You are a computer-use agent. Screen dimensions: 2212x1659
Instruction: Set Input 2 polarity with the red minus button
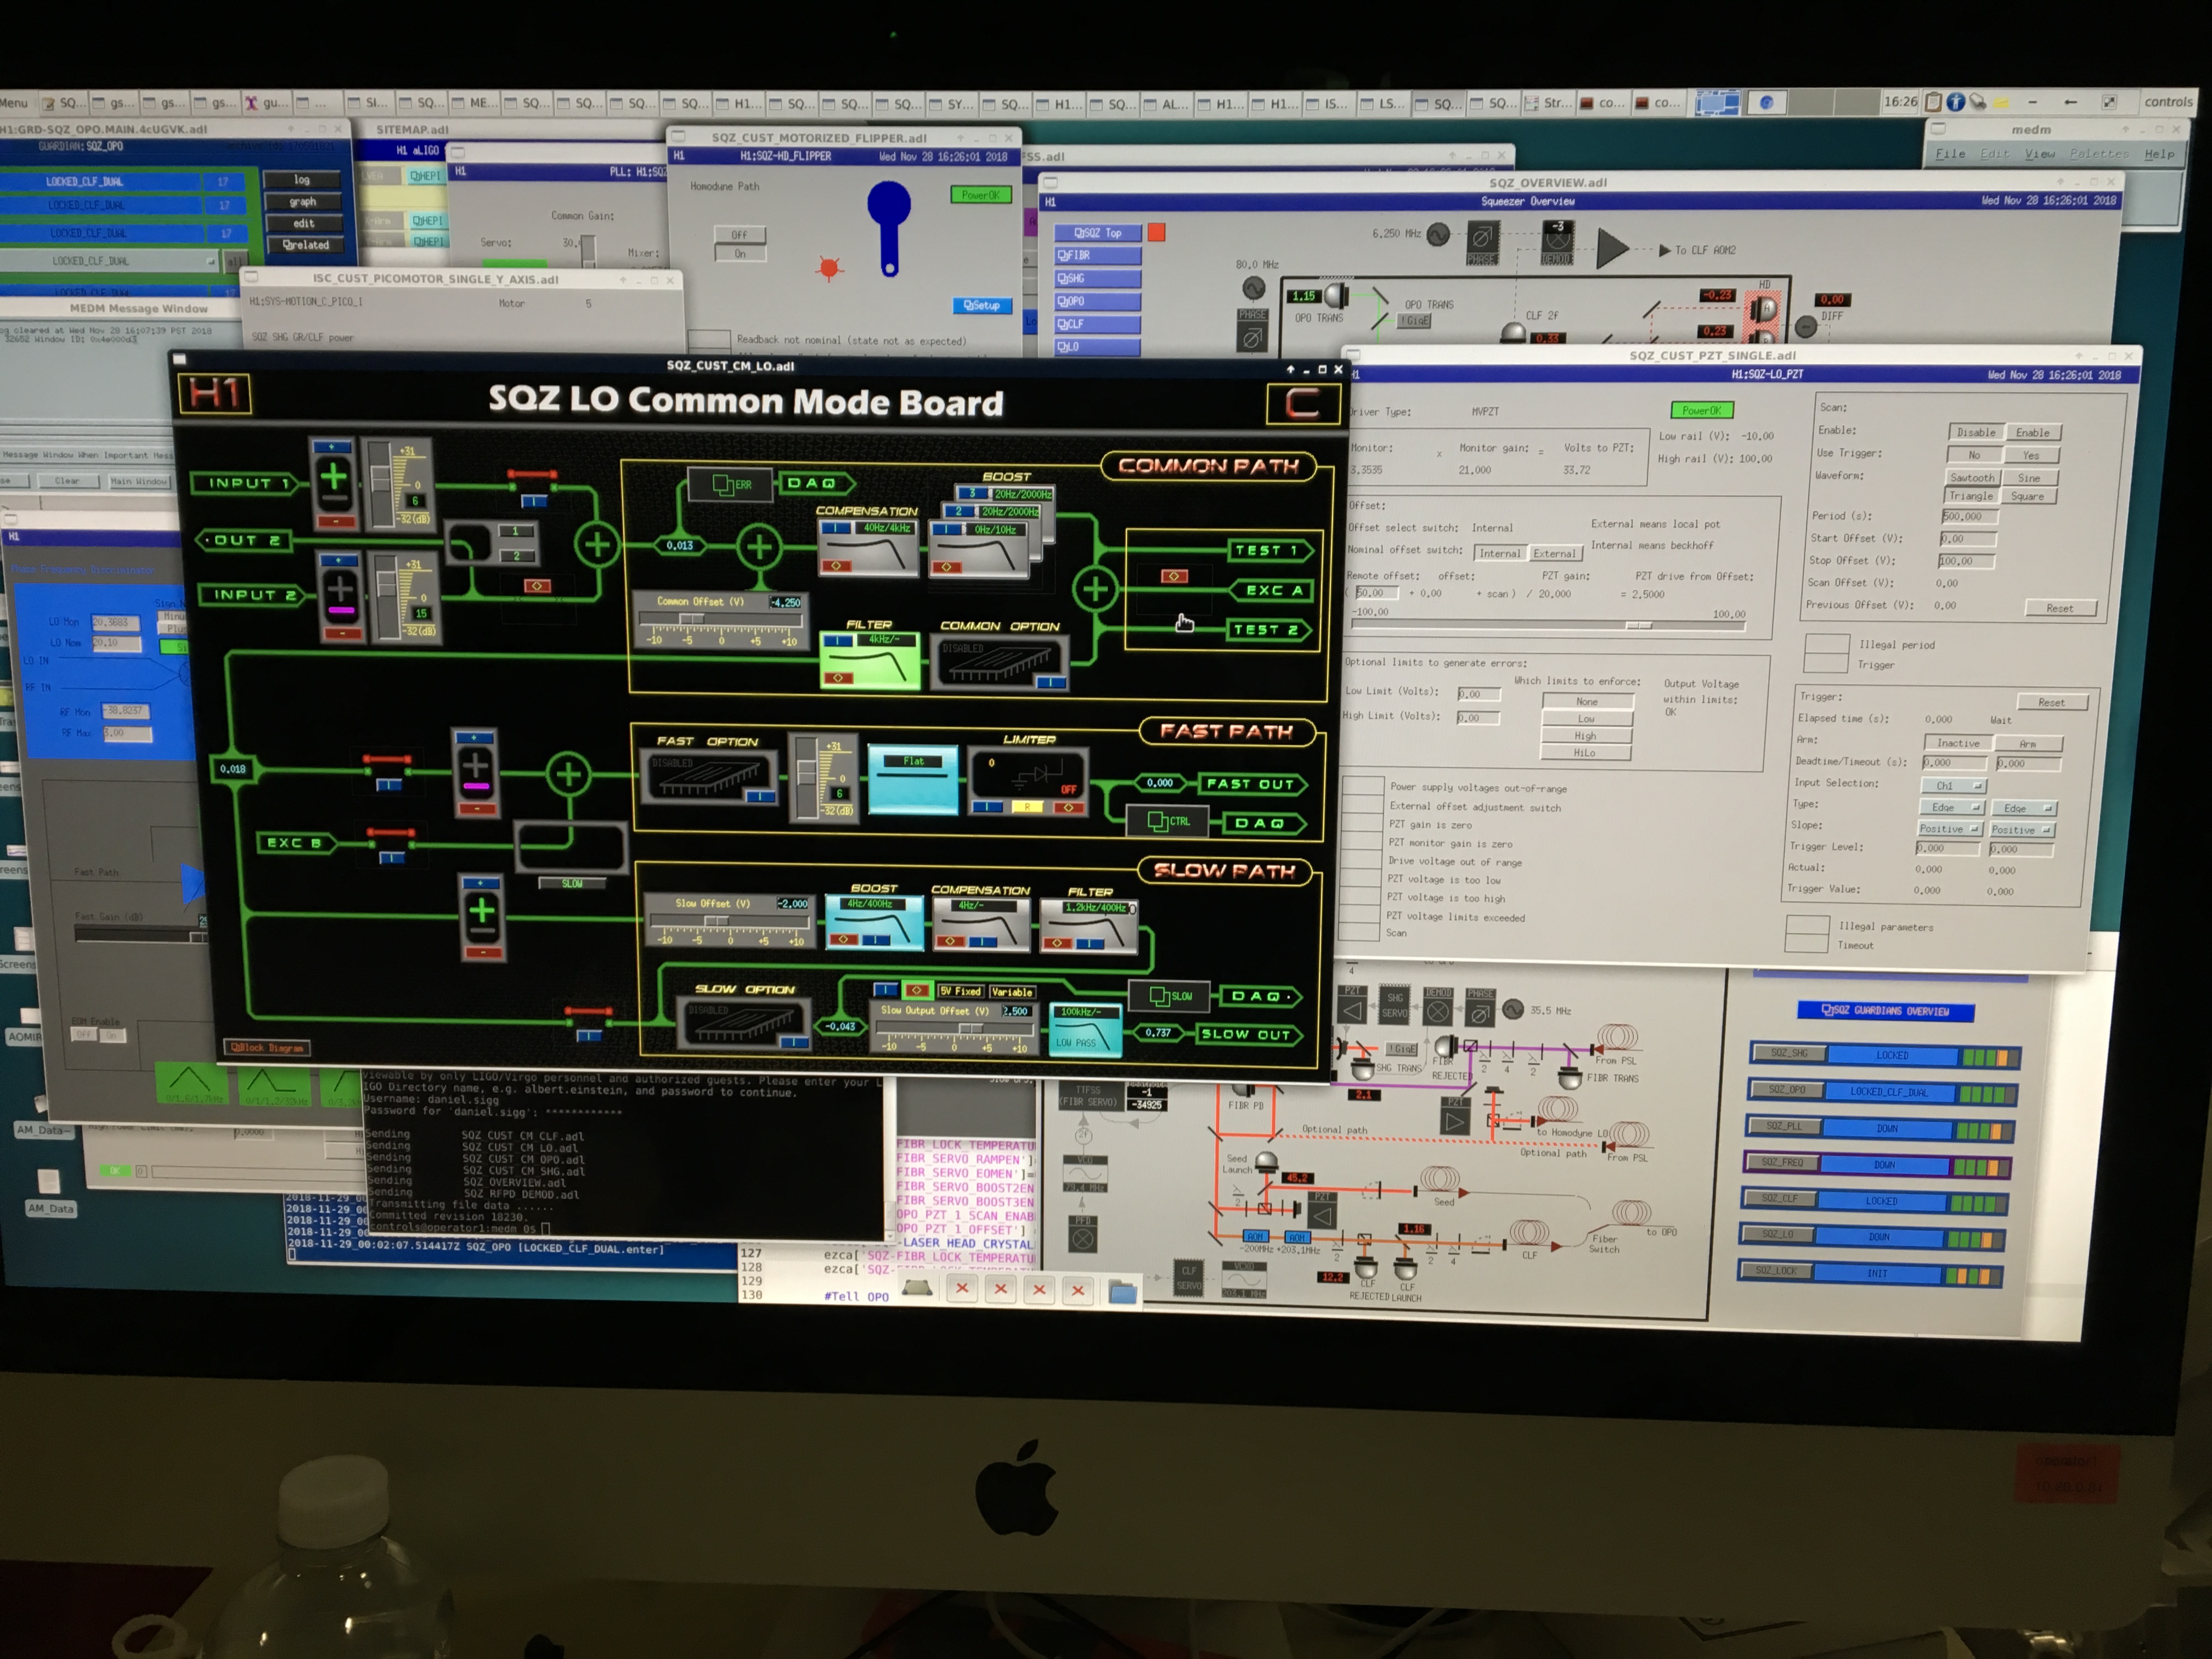click(x=342, y=634)
